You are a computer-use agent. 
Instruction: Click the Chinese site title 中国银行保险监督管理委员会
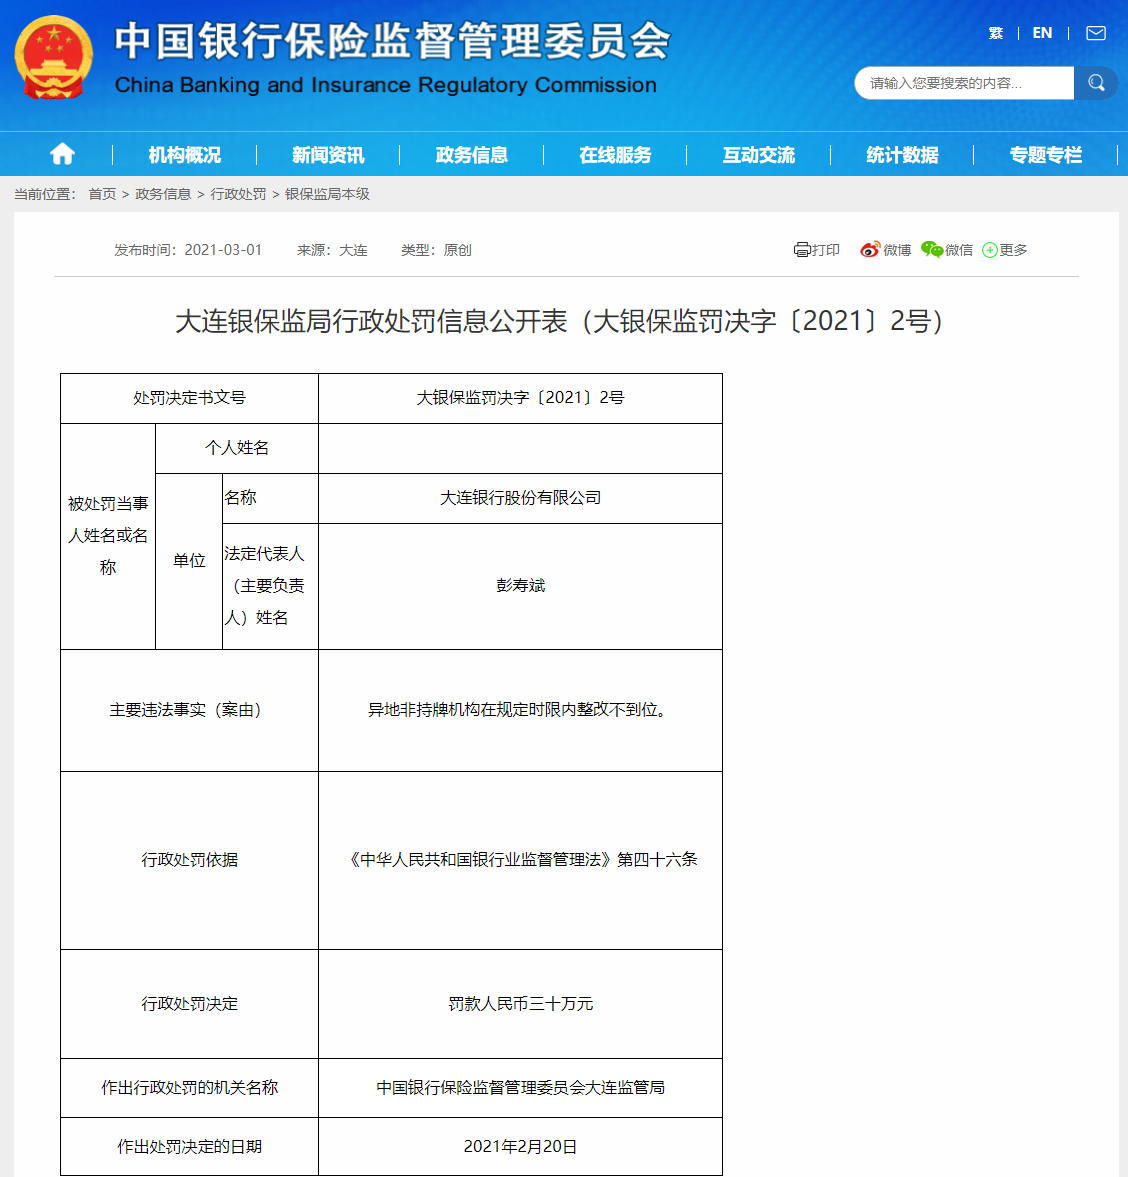(393, 41)
